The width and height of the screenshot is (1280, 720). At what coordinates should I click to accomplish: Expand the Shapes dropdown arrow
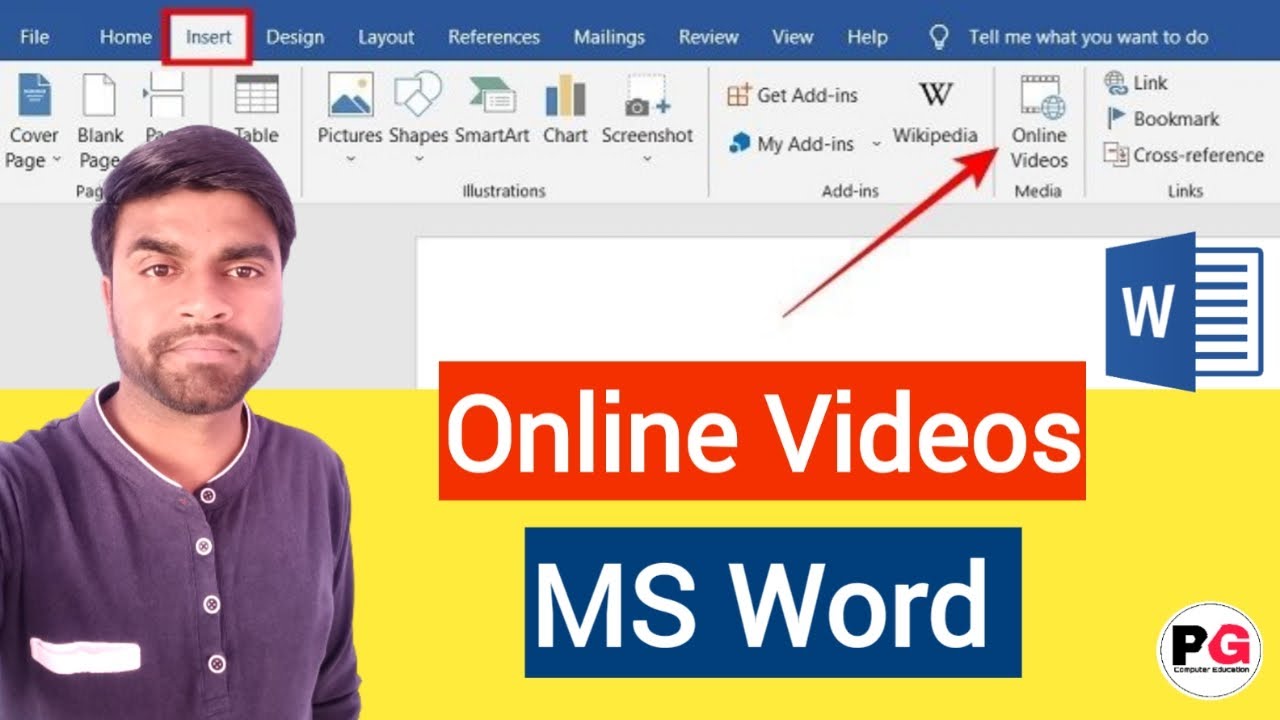point(418,159)
